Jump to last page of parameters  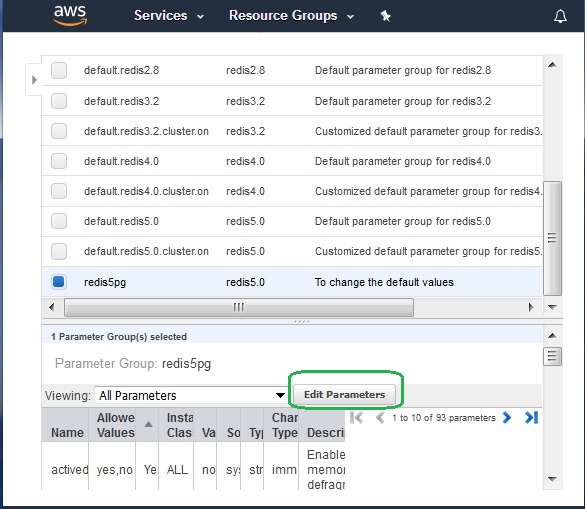tap(532, 417)
